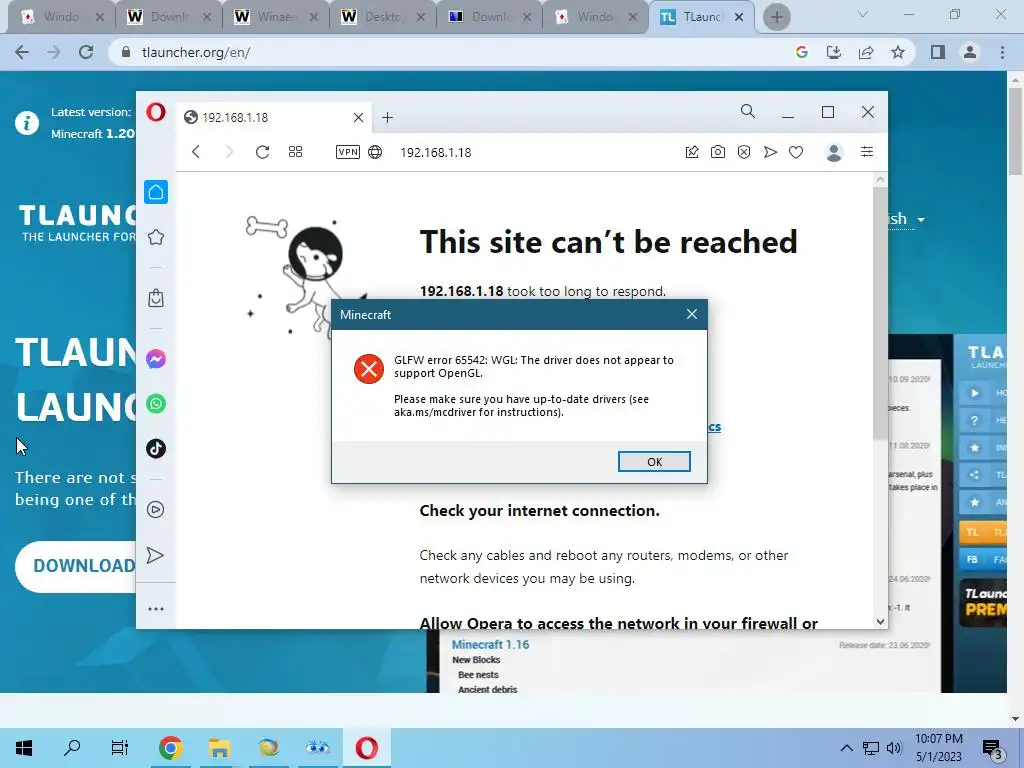Click the TLauncher DOWNLOAD button
The image size is (1024, 768).
[75, 566]
